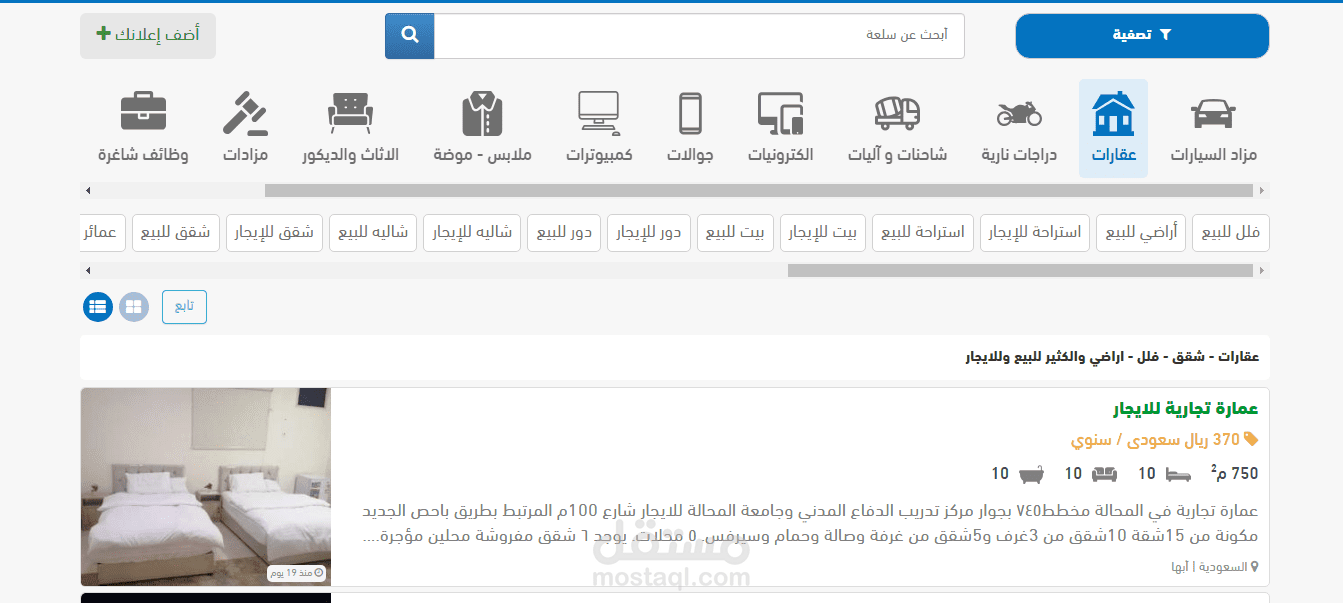Open the تصفية filter panel

point(1142,35)
